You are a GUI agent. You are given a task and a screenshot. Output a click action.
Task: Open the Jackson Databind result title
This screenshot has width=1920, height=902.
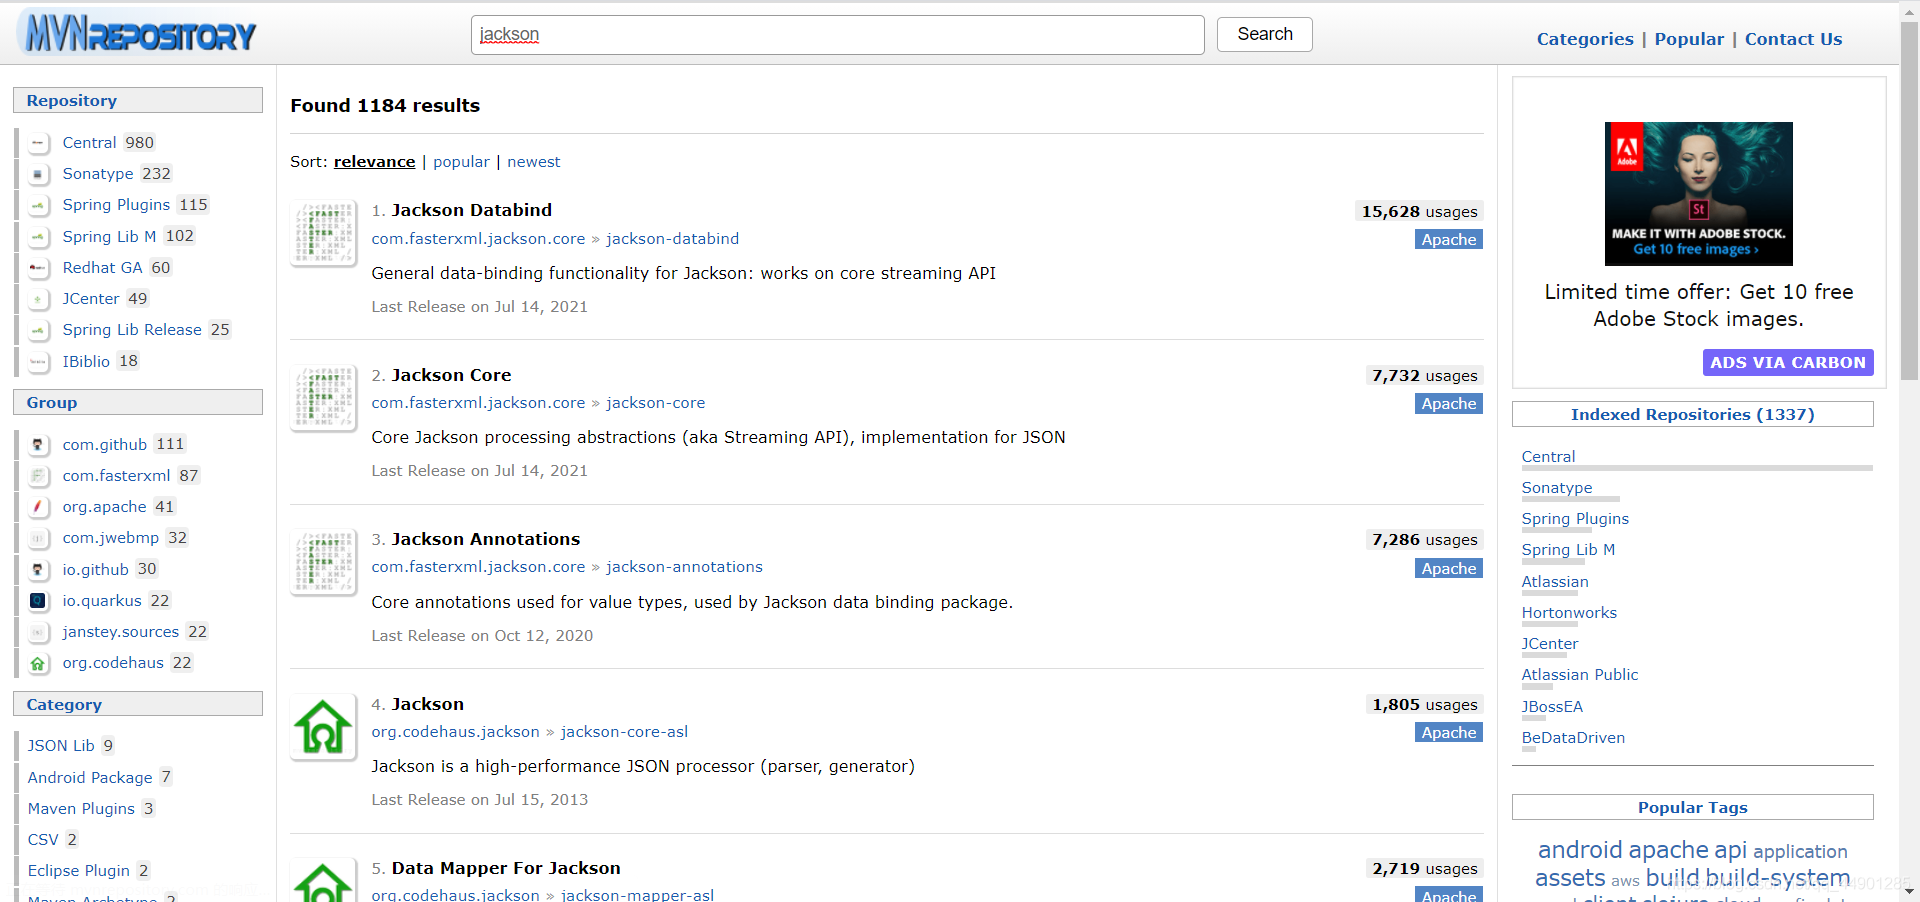471,210
